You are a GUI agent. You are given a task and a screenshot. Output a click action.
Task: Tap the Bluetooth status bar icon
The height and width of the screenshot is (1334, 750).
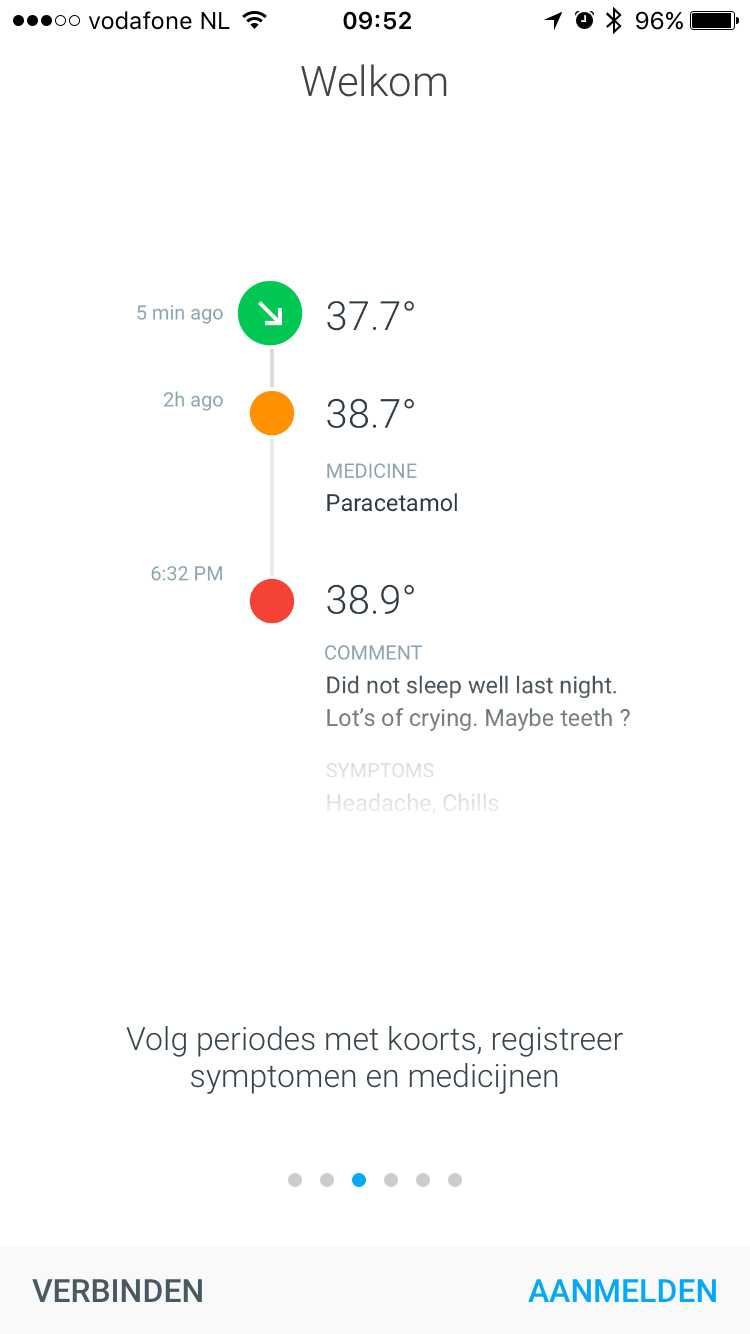tap(614, 21)
